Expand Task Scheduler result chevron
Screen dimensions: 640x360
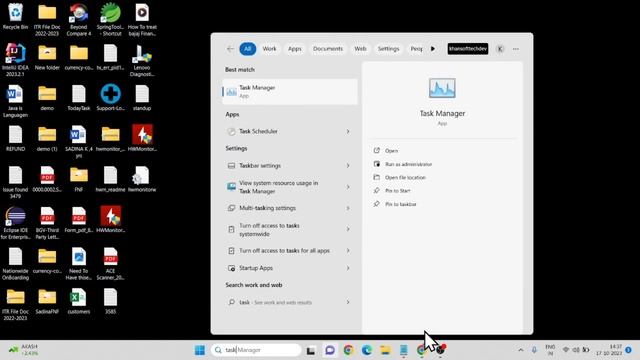(x=348, y=131)
